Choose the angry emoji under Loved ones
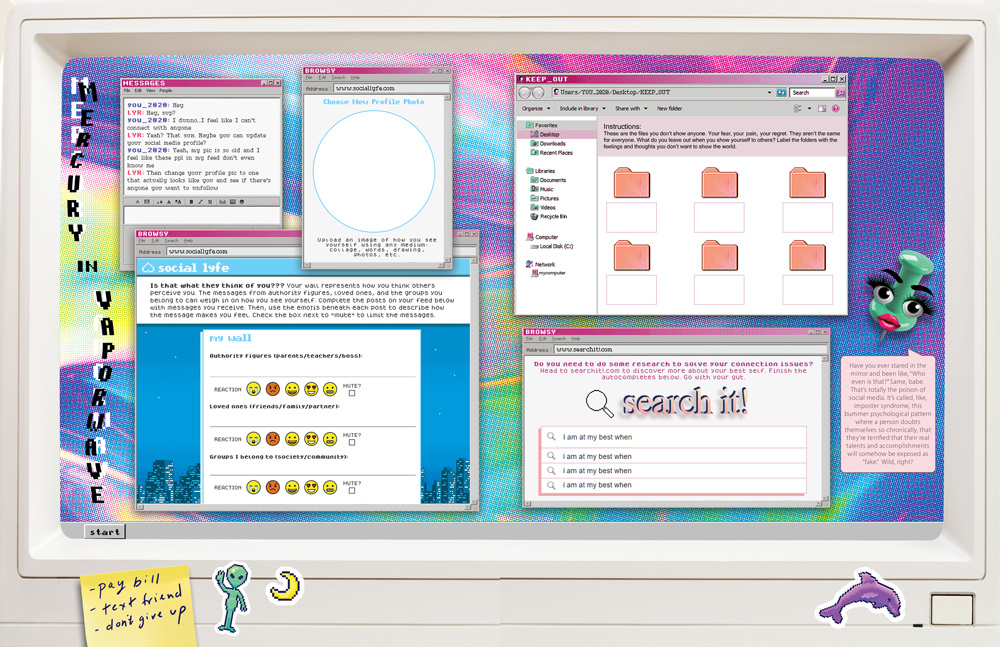1000x647 pixels. click(x=272, y=439)
